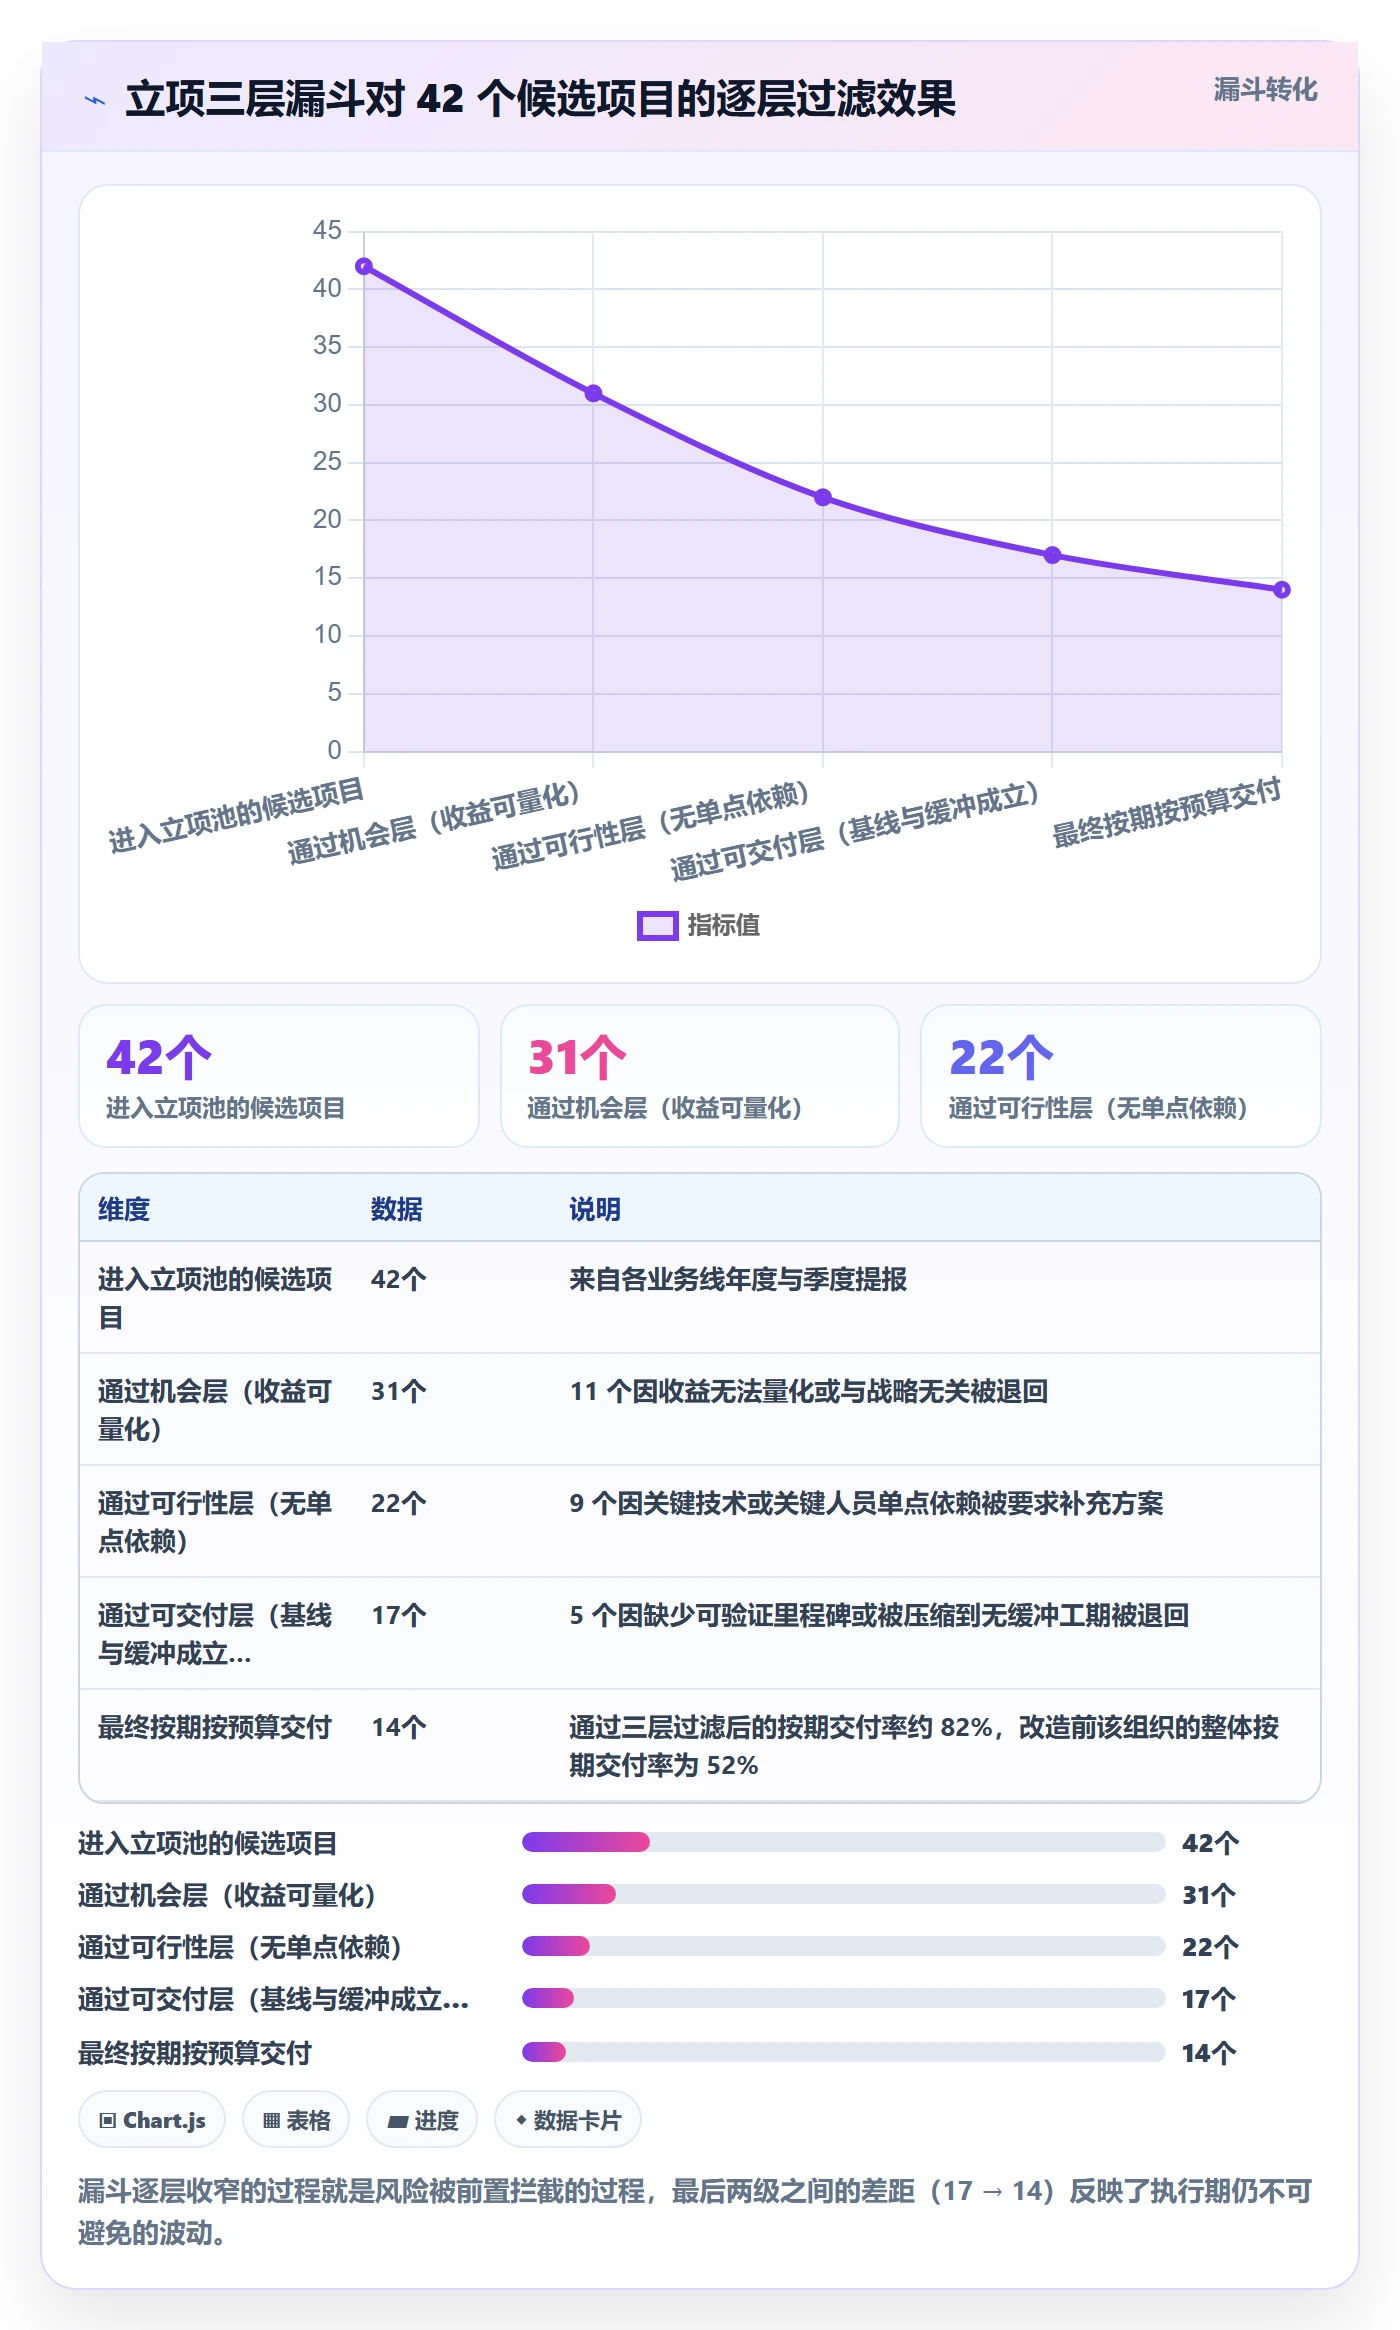The width and height of the screenshot is (1400, 2330).
Task: Open the 42个 进入立项池 stat card
Action: click(x=279, y=1076)
